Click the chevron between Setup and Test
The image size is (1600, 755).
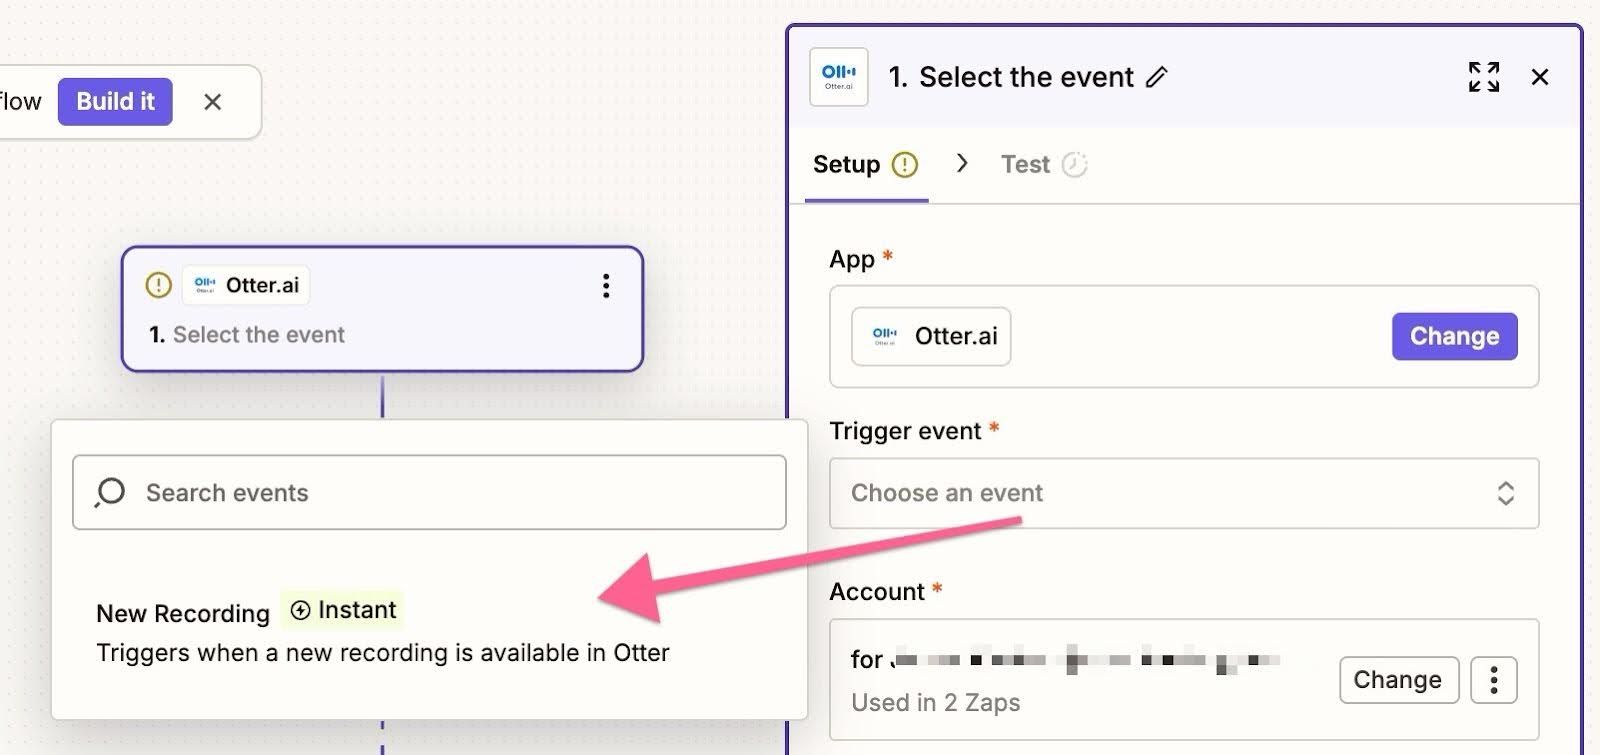(962, 163)
